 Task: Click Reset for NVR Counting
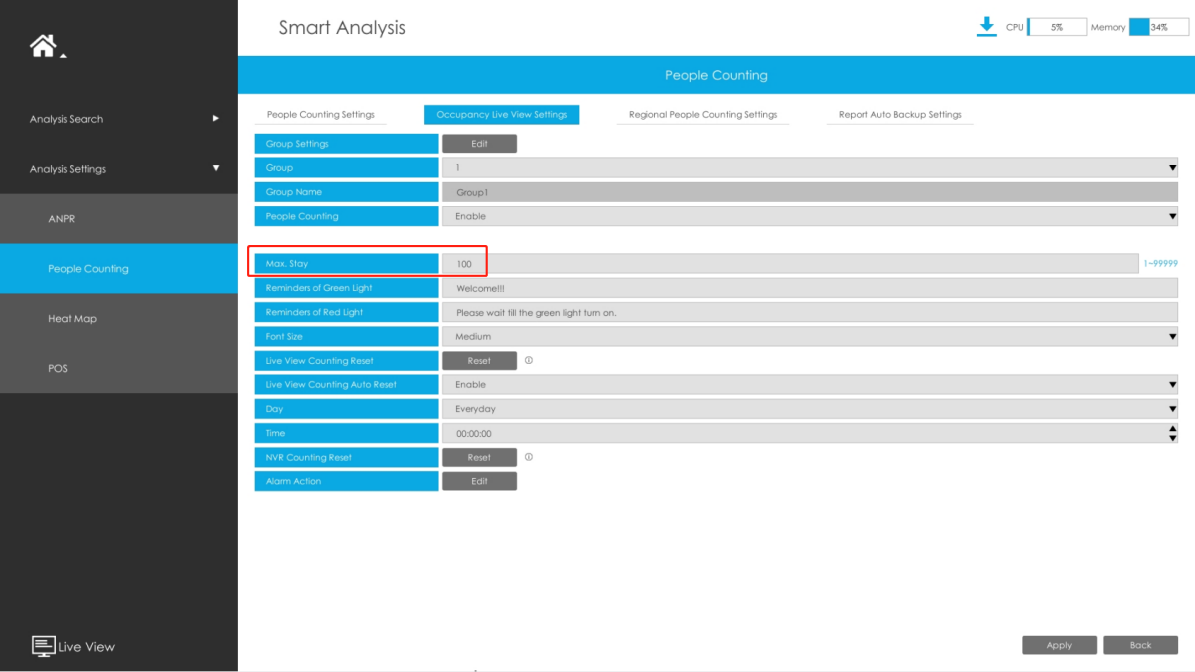point(479,457)
